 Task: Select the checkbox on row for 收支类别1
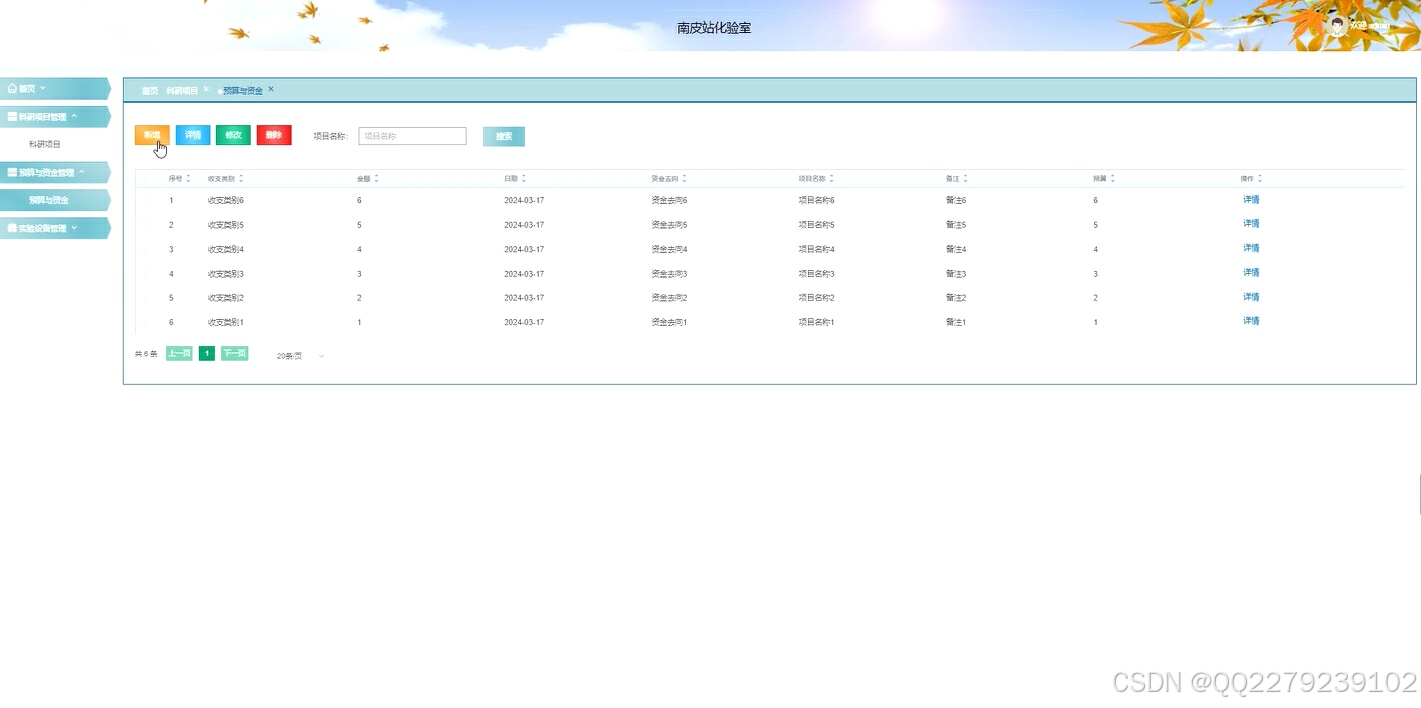click(146, 321)
